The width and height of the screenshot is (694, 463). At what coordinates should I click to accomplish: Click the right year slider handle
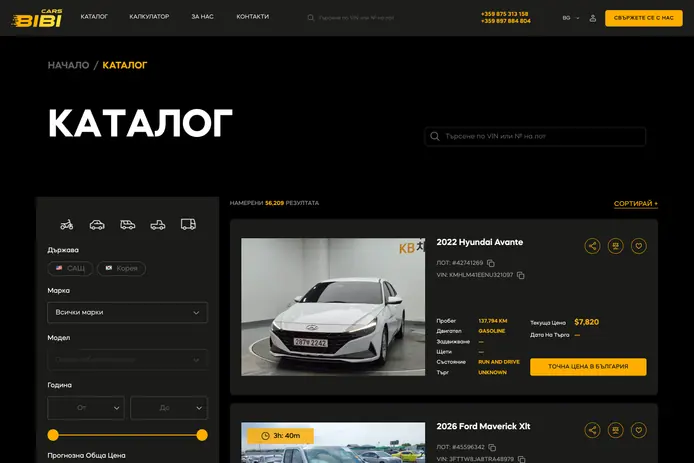(x=202, y=435)
